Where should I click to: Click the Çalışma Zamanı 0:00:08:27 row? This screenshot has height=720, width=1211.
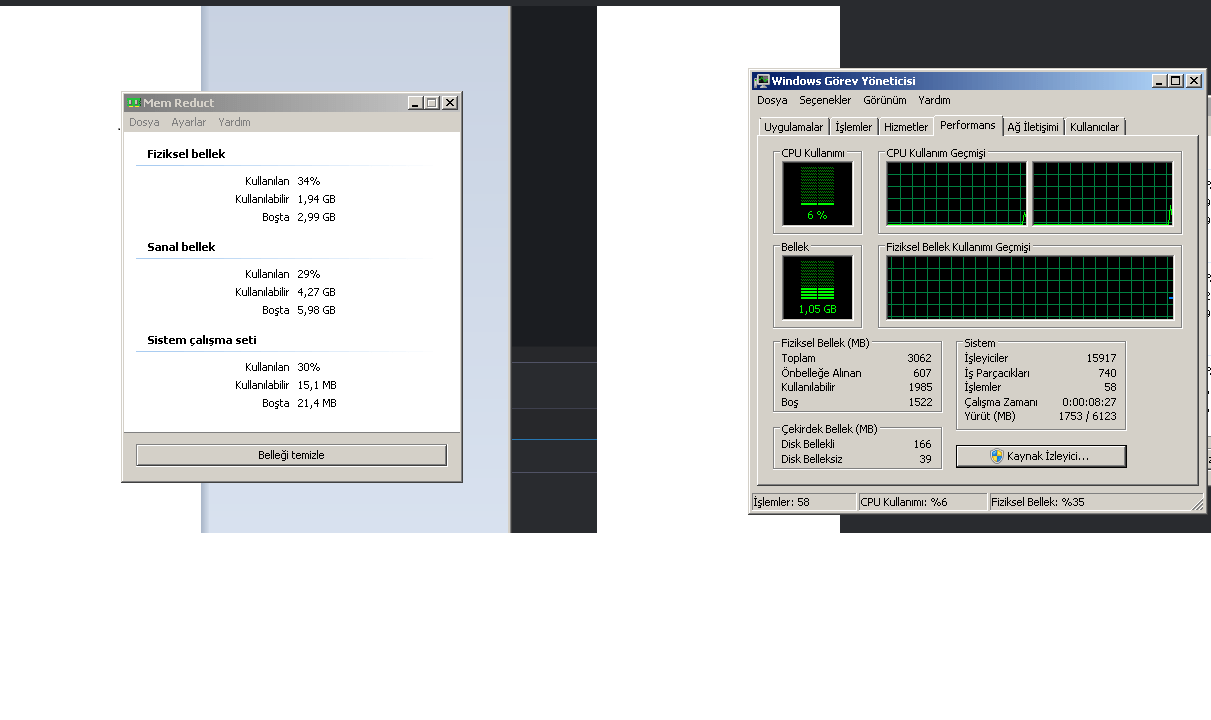[1040, 402]
